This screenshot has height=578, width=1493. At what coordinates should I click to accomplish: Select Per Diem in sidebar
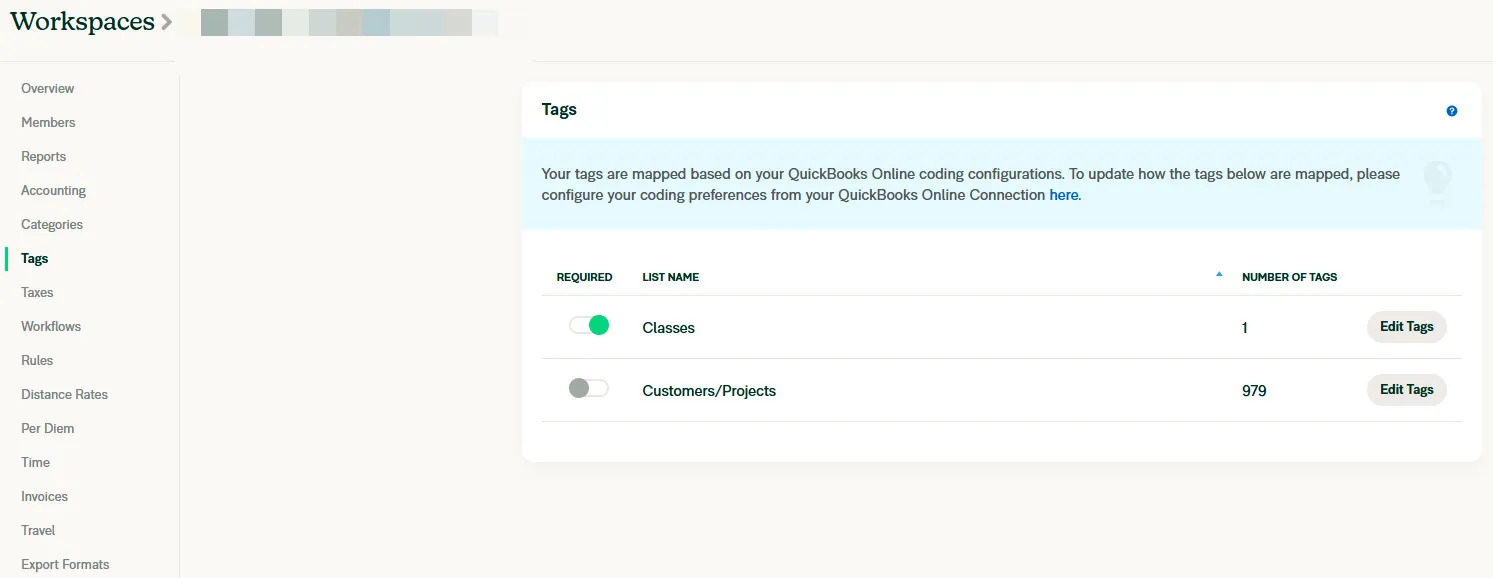(x=48, y=428)
